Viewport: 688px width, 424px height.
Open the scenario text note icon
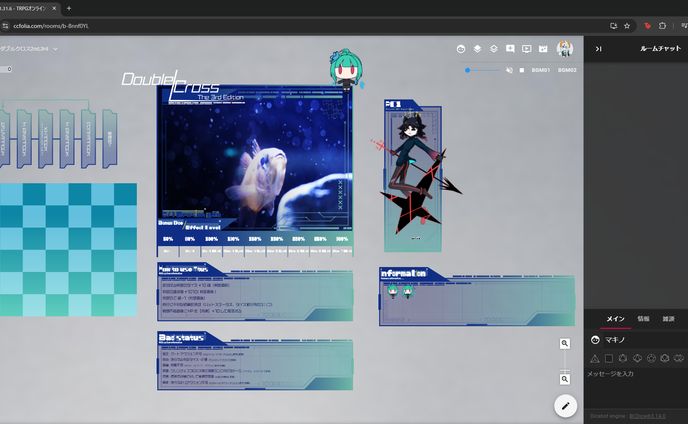pyautogui.click(x=510, y=49)
